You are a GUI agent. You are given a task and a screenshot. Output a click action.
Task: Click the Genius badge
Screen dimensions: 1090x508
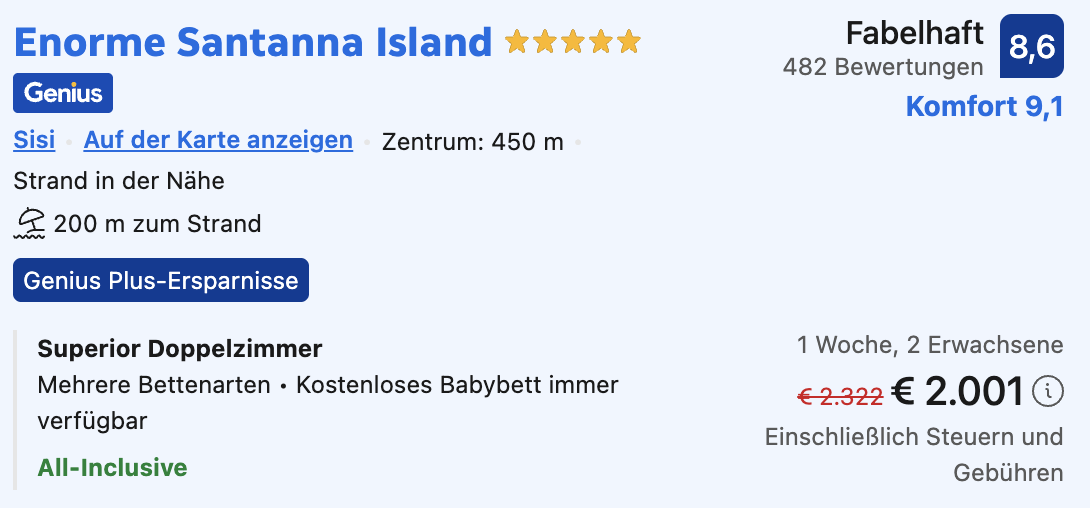(x=63, y=93)
